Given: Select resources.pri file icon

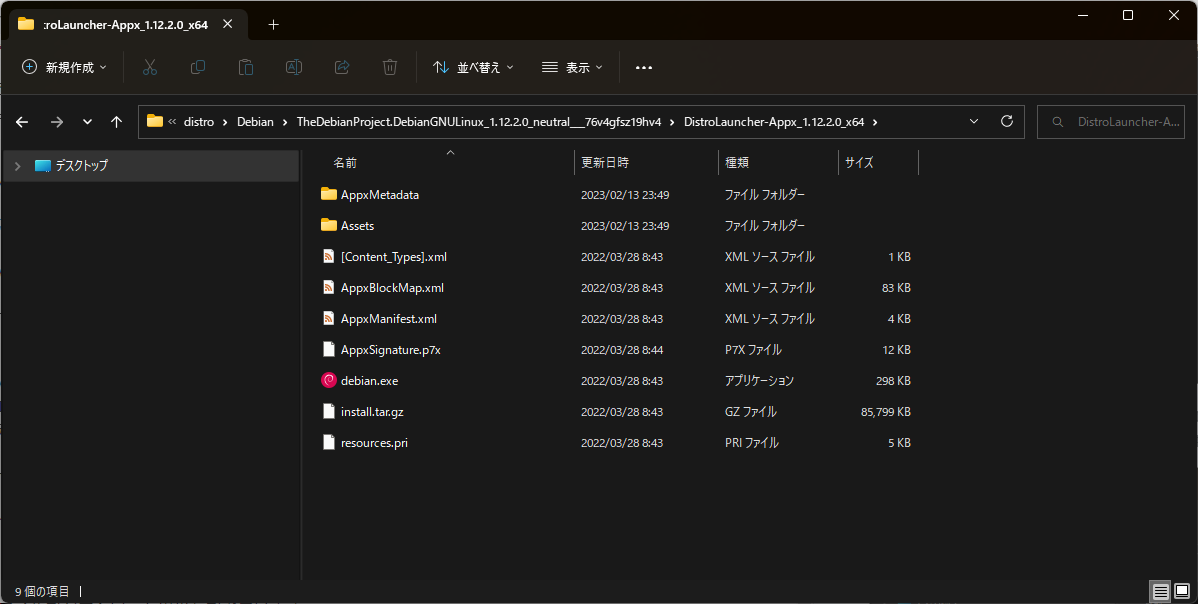Looking at the screenshot, I should (x=329, y=443).
